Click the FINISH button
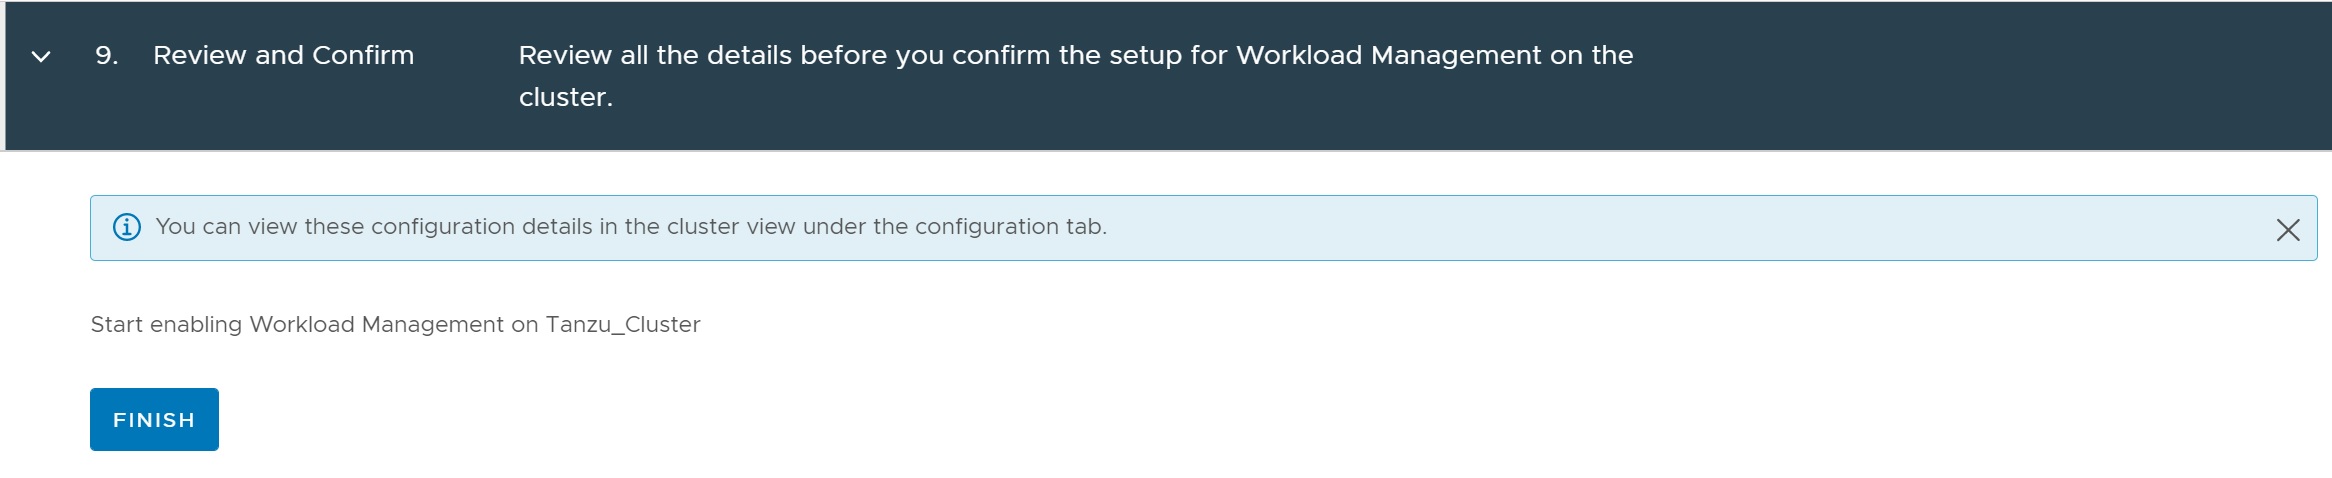Screen dimensions: 2332x478 154,420
